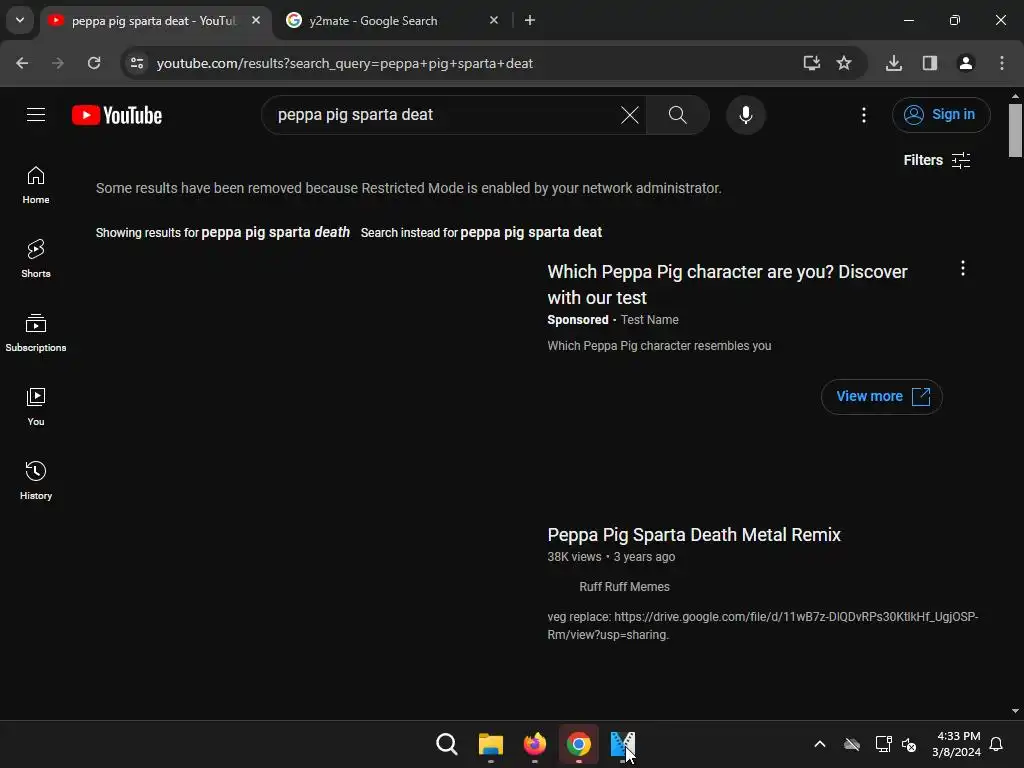Click the browser forward arrow
This screenshot has width=1024, height=768.
pyautogui.click(x=58, y=63)
